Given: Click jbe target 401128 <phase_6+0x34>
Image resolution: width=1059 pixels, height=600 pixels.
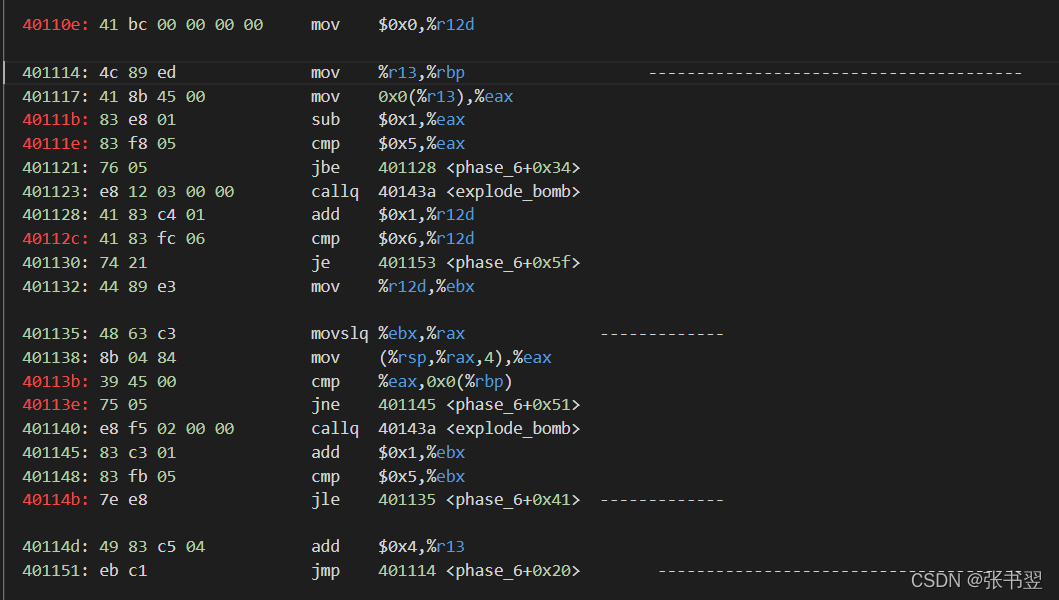Looking at the screenshot, I should click(x=479, y=168).
